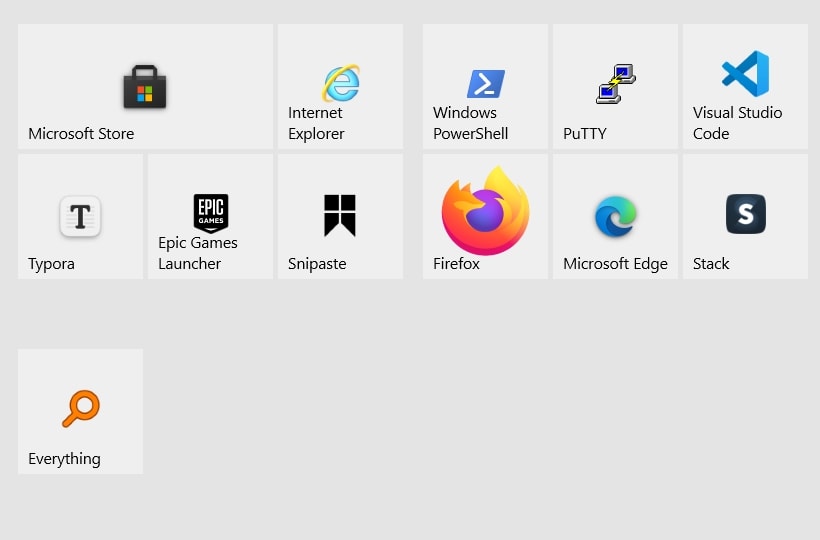
Task: Start Snipaste from its black bookmark icon
Action: pos(340,215)
